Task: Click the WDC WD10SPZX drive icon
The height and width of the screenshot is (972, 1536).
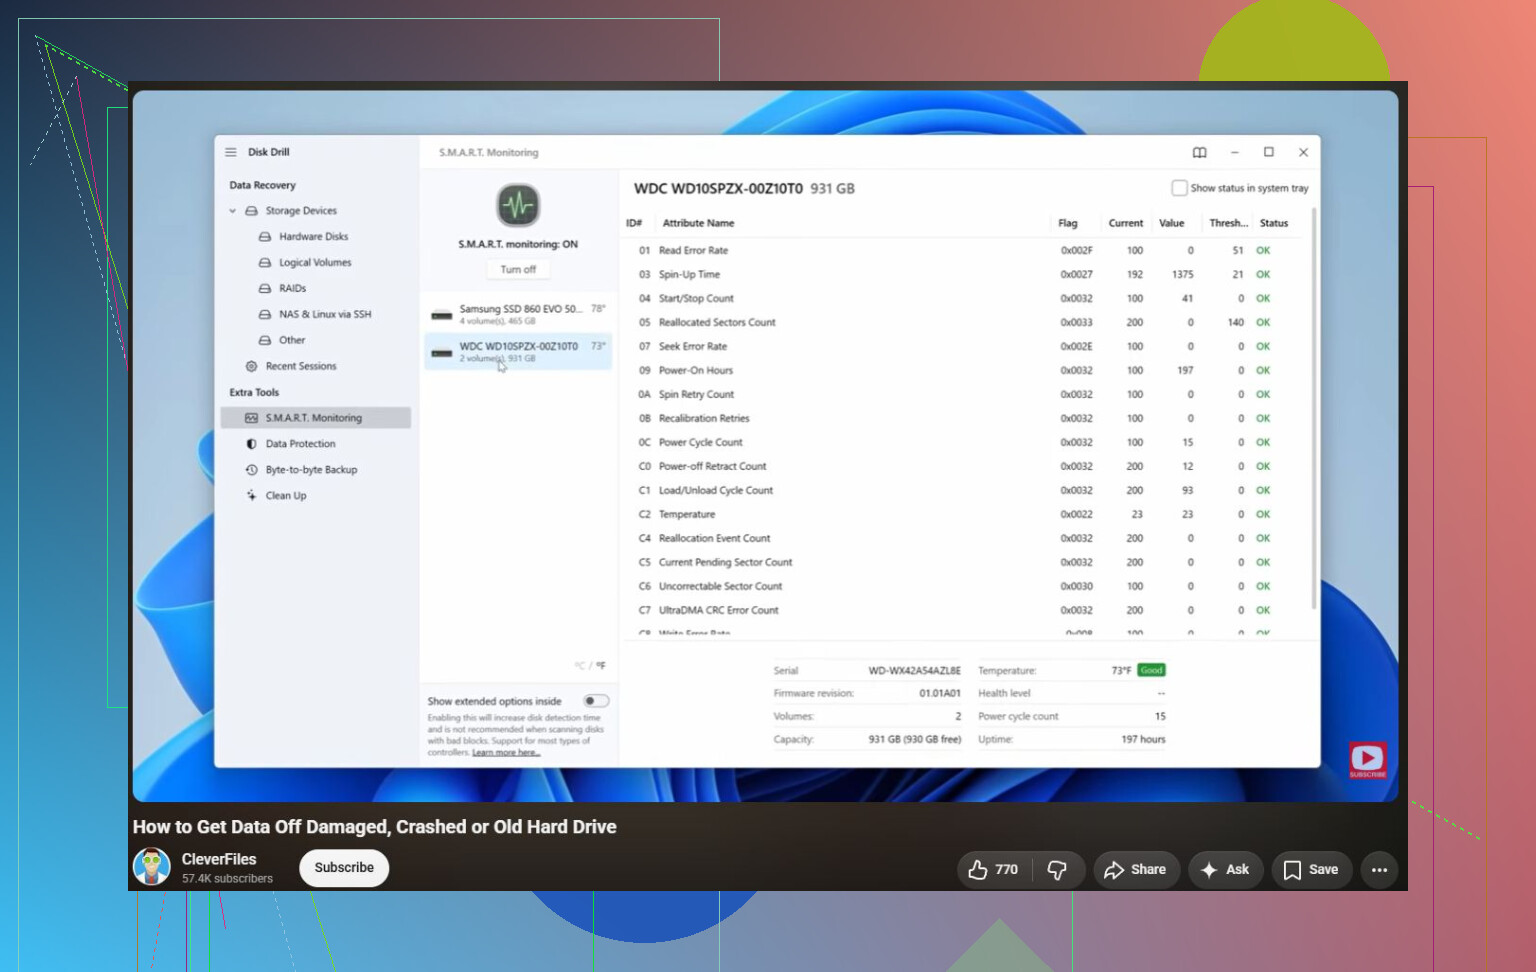Action: 442,352
